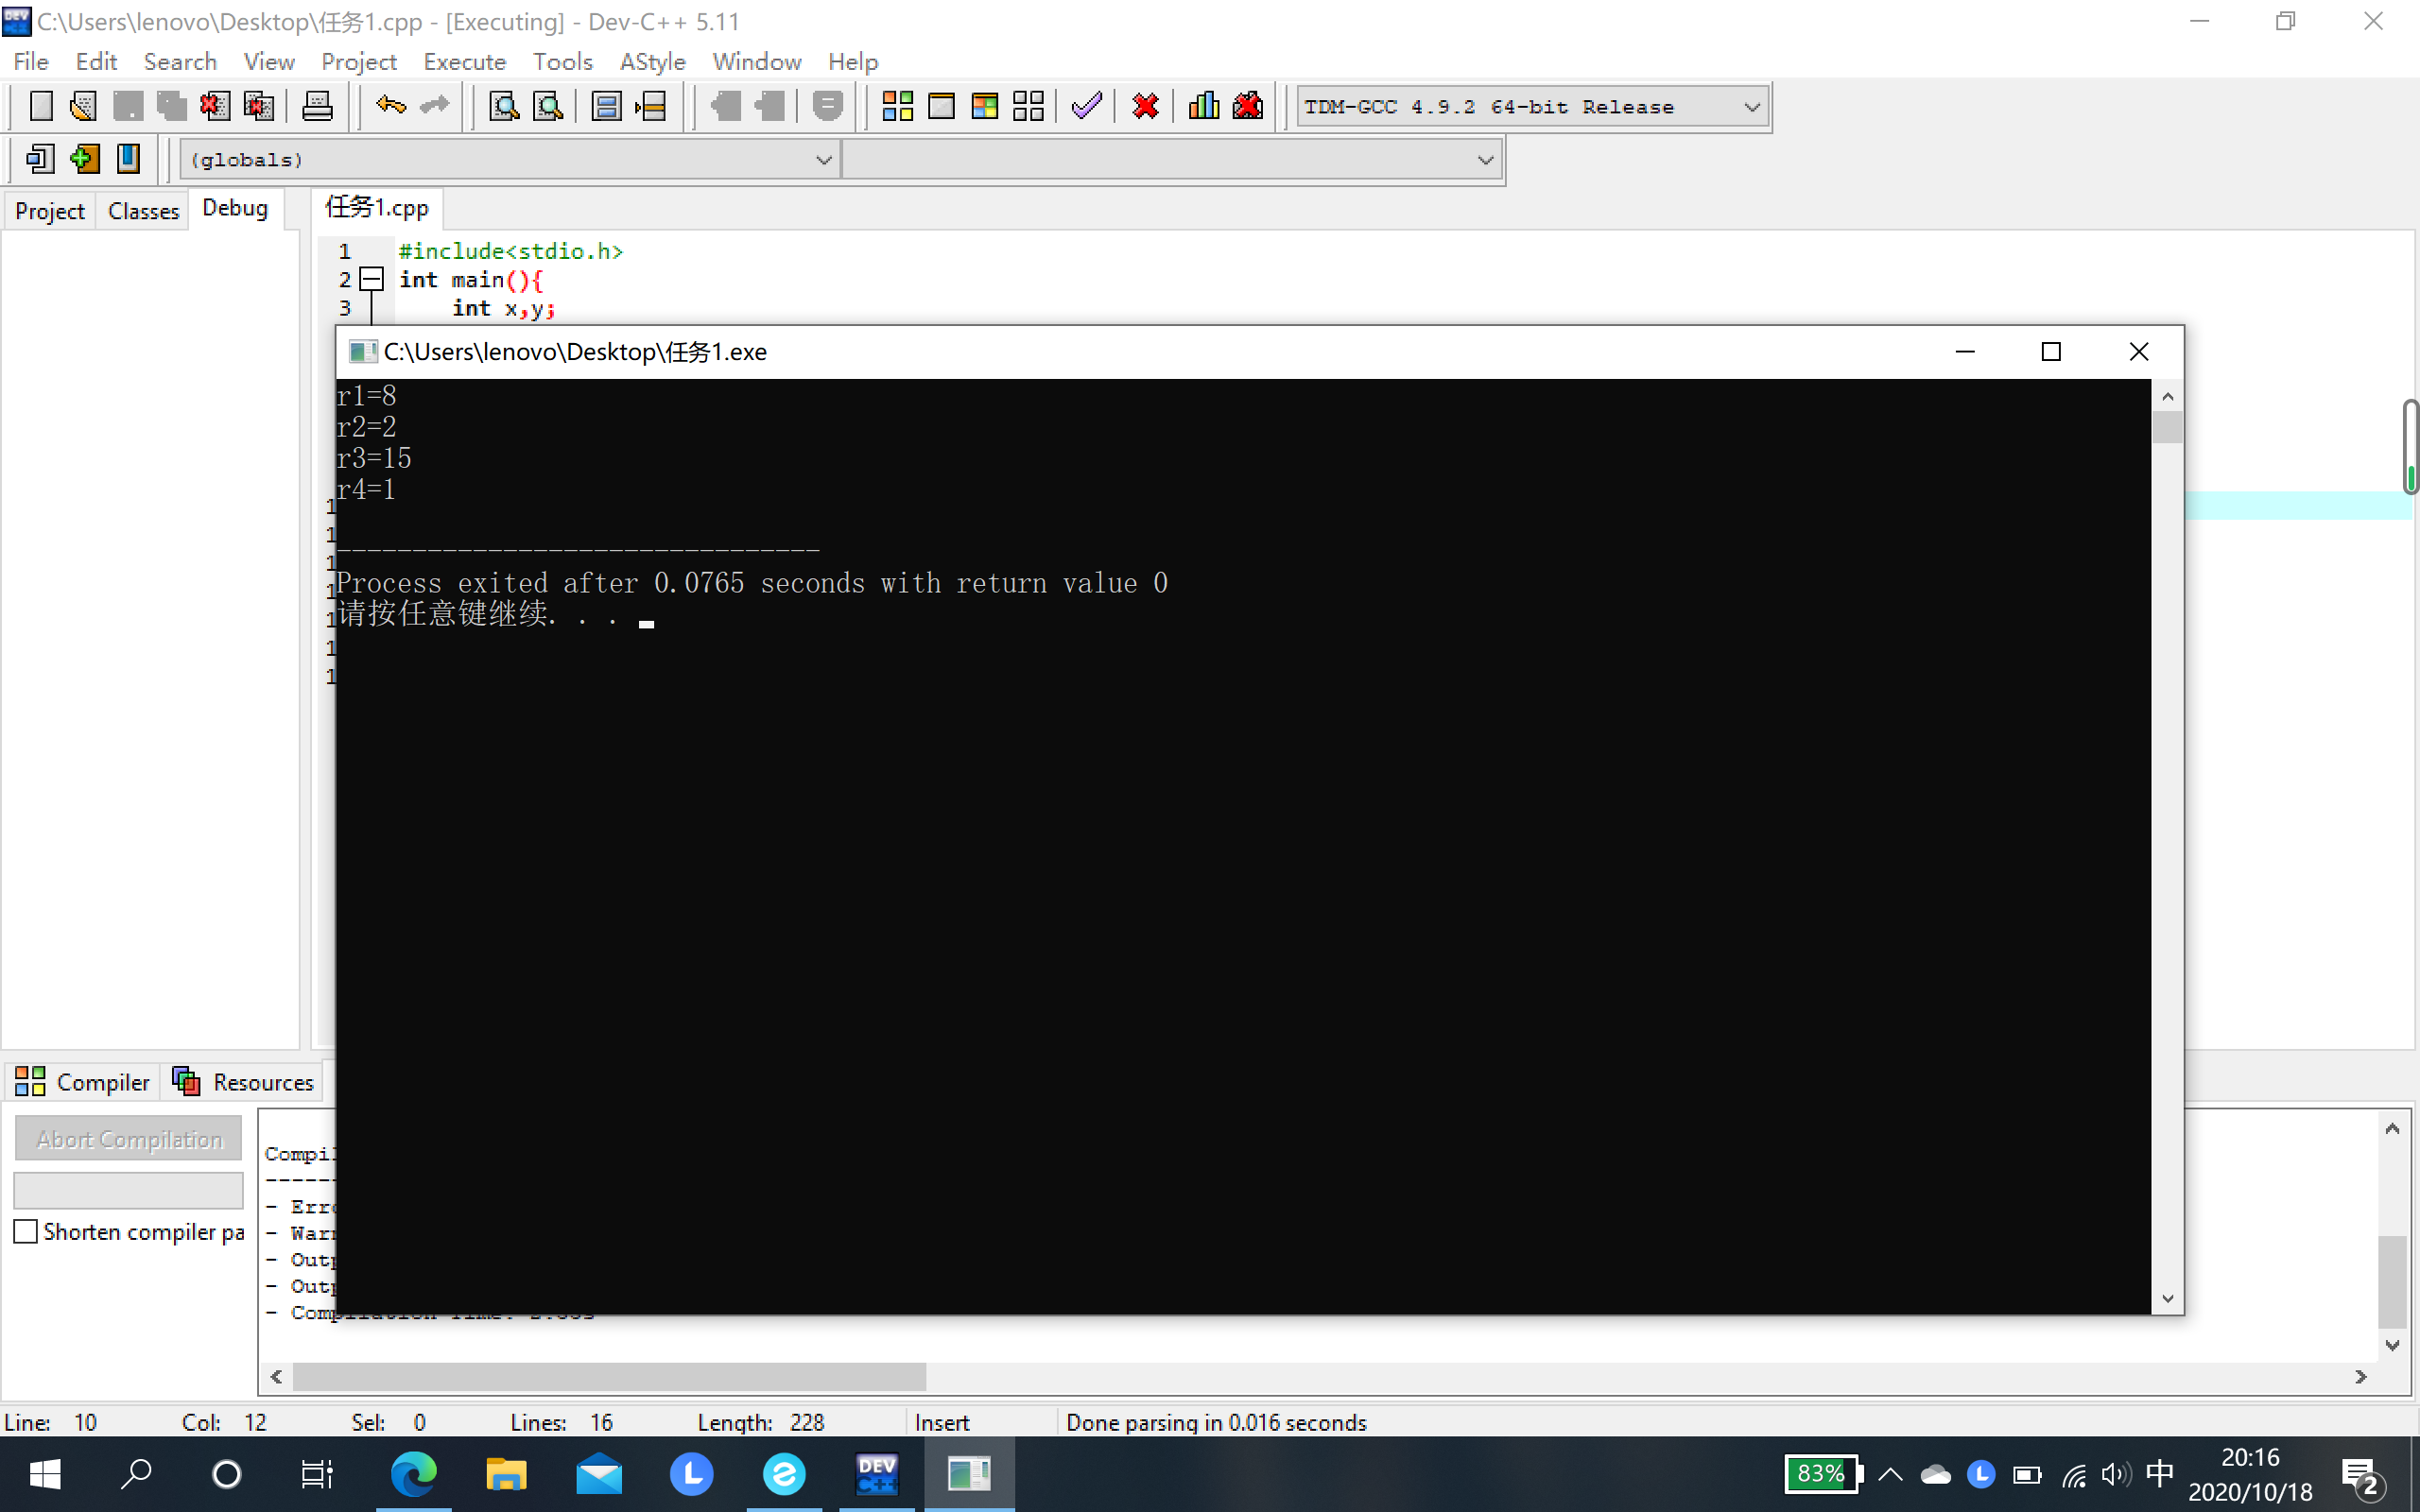Switch to the Classes tab
This screenshot has width=2420, height=1512.
tap(143, 211)
